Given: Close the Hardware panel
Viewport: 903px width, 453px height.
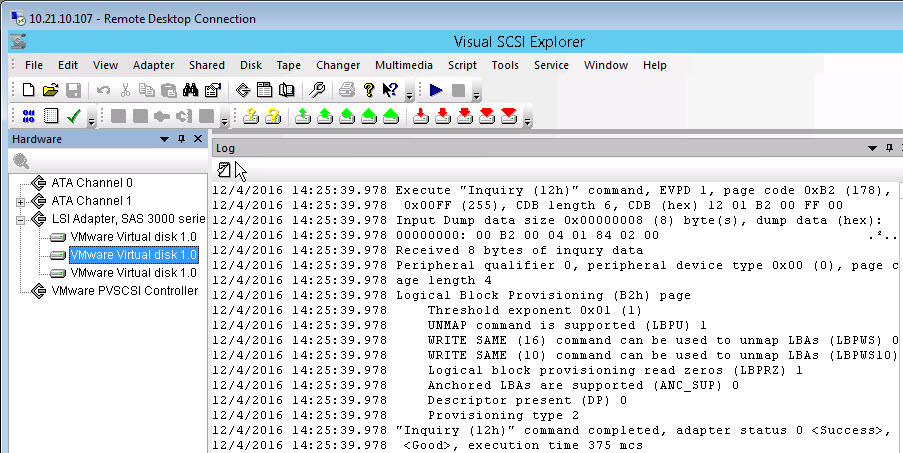Looking at the screenshot, I should tap(198, 139).
